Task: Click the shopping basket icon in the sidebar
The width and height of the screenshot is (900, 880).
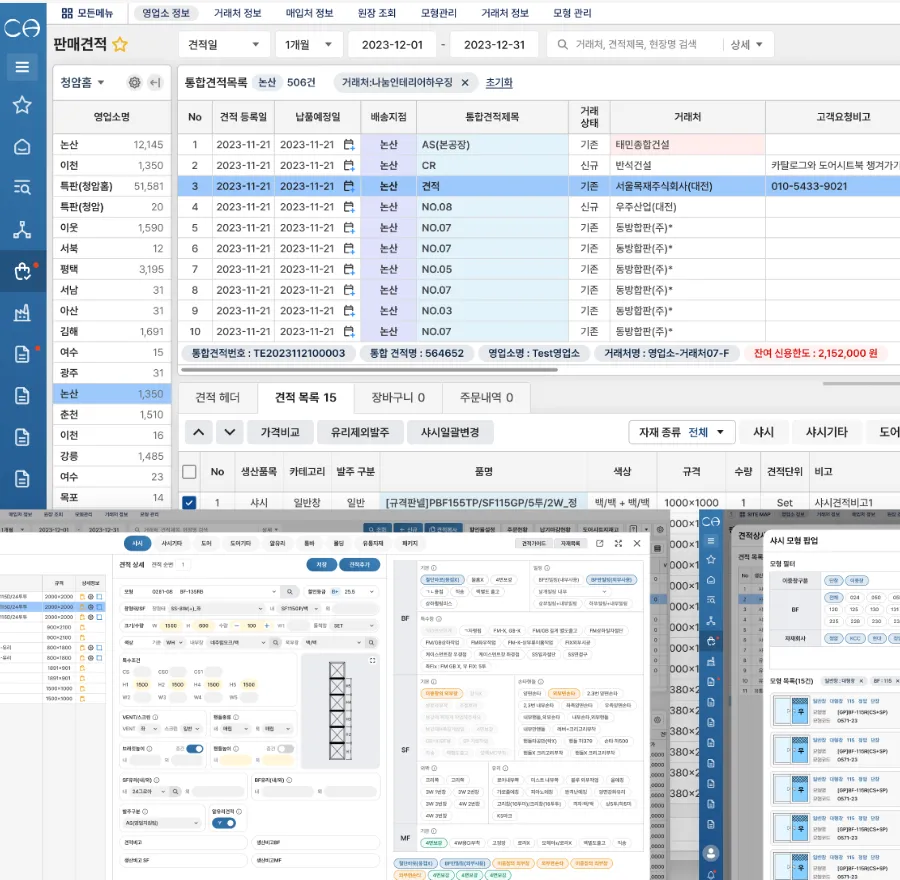Action: (x=22, y=270)
